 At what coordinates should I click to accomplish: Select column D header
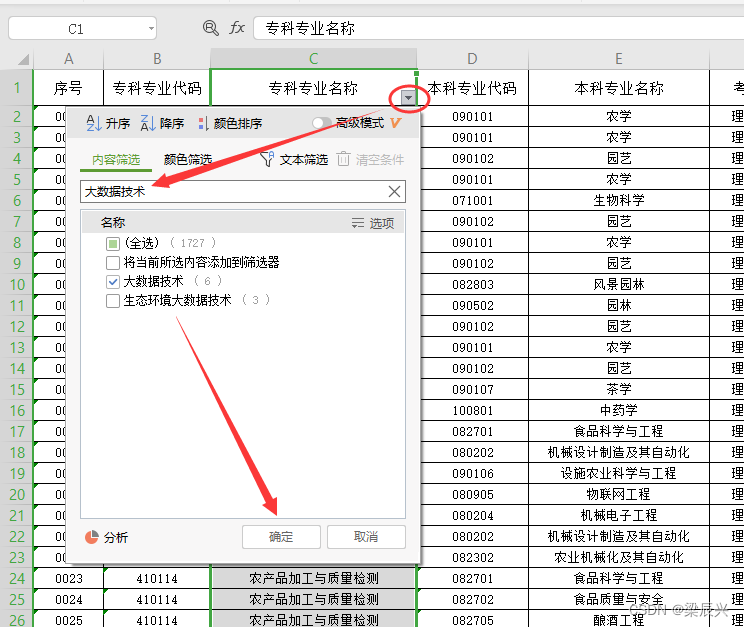[472, 59]
